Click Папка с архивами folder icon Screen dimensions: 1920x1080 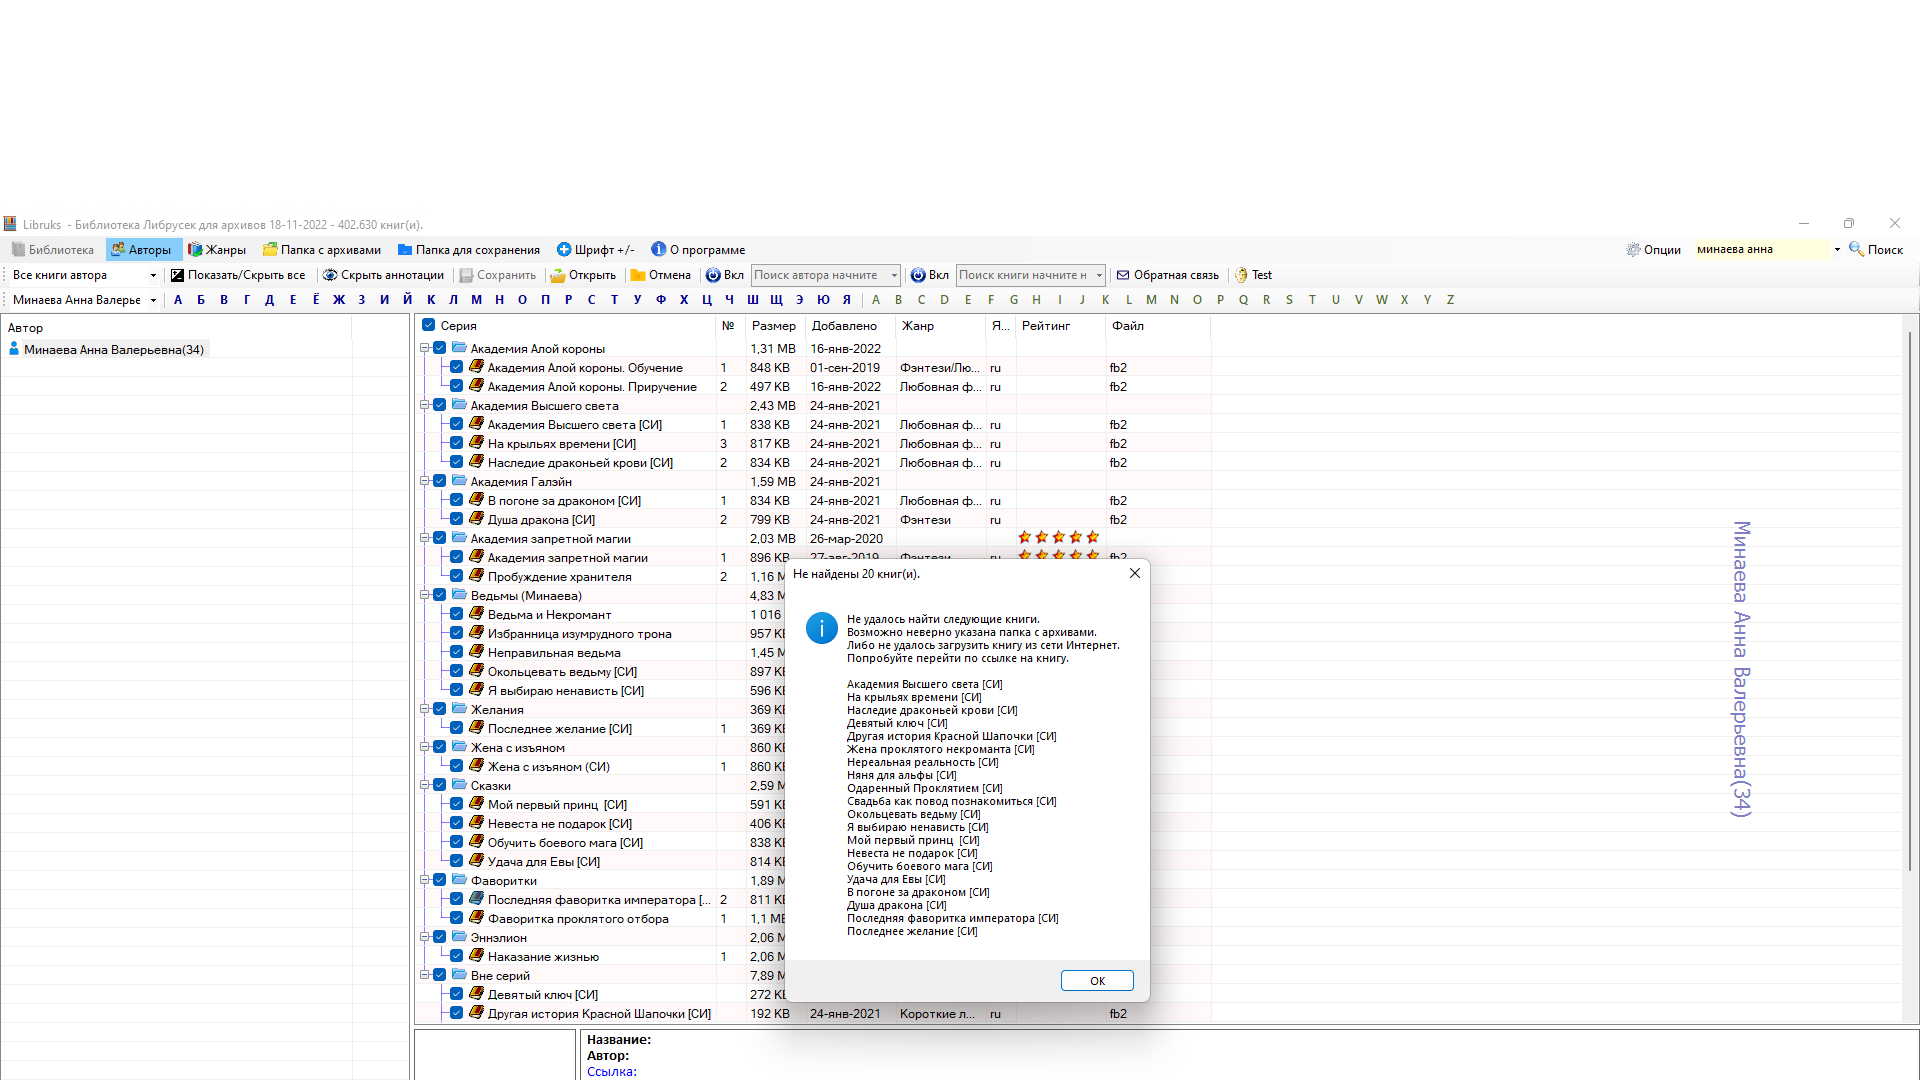click(x=270, y=250)
